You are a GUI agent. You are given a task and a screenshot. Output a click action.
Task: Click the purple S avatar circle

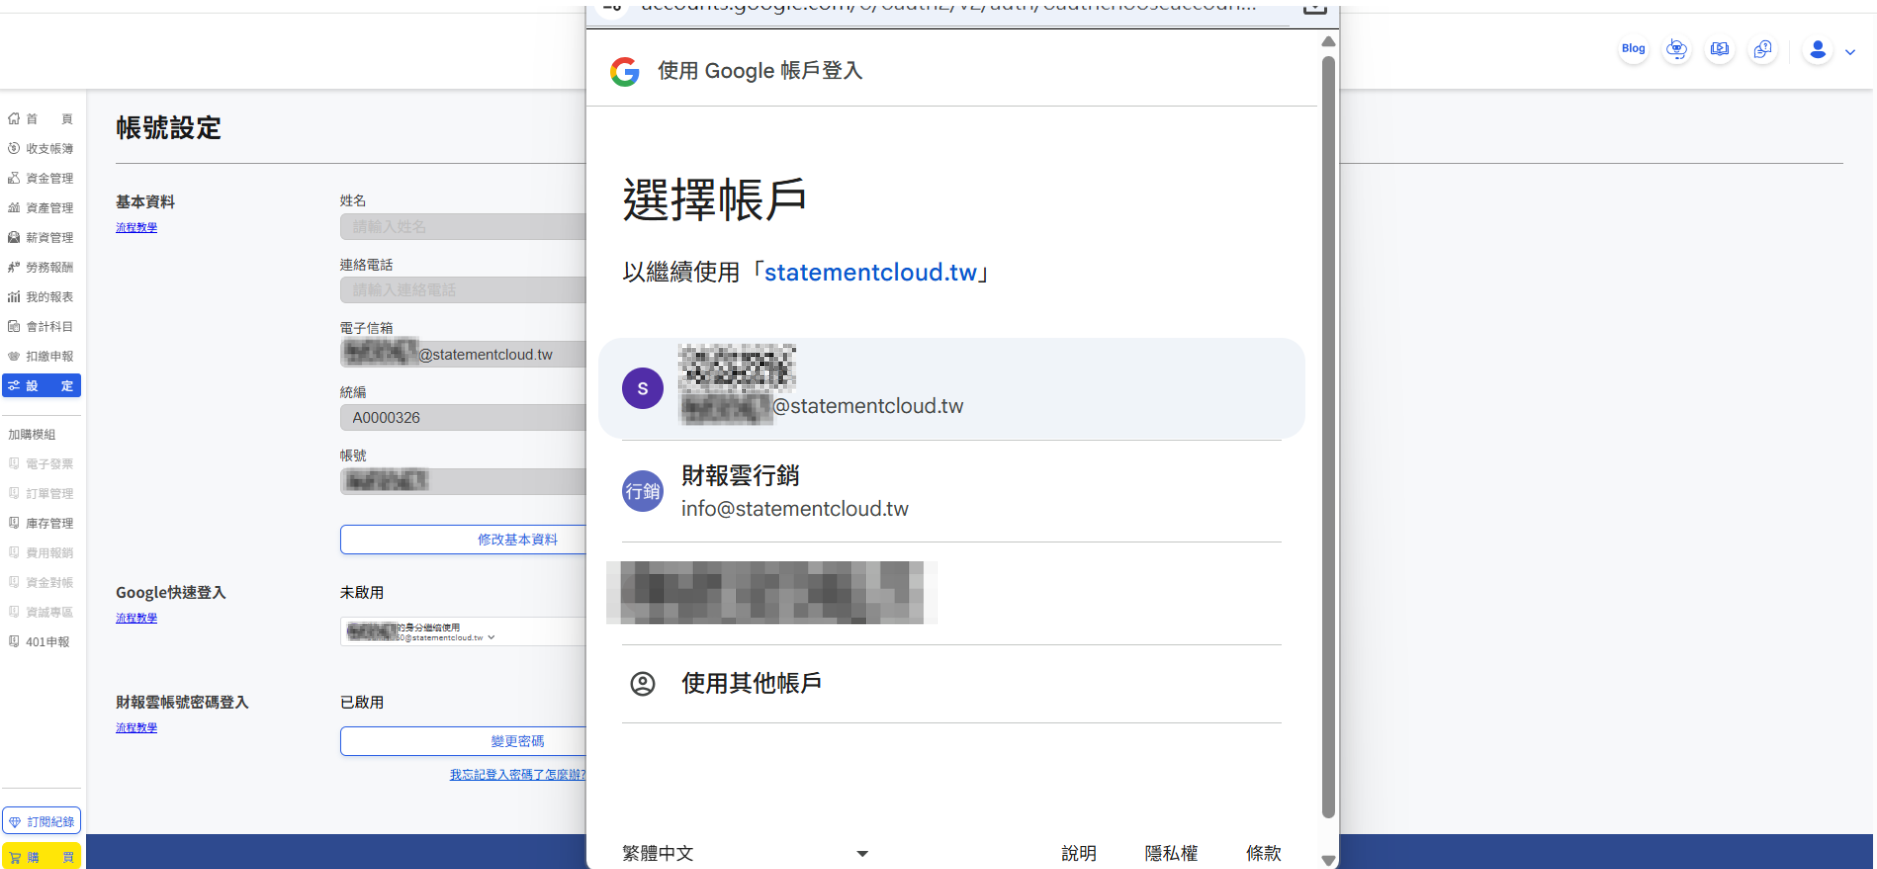click(643, 388)
